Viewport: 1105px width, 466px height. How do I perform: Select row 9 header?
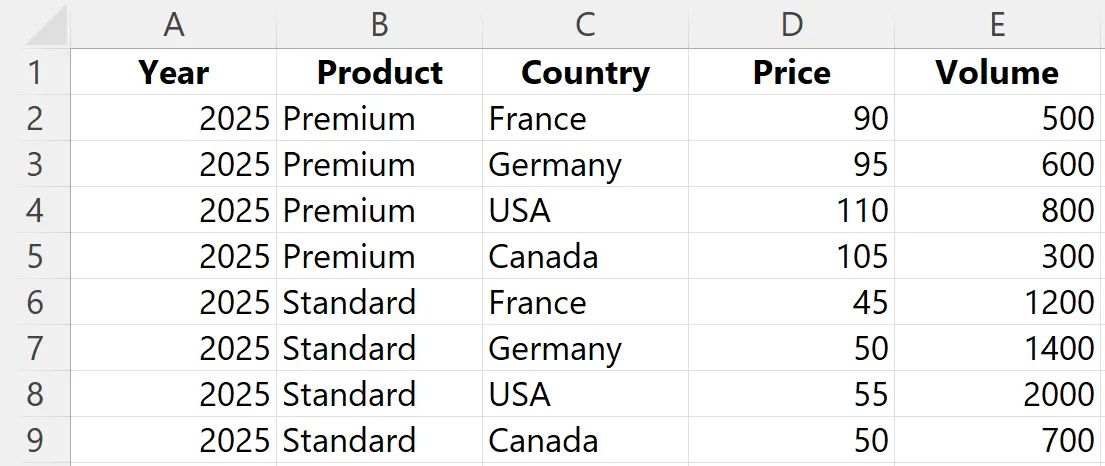pos(35,440)
